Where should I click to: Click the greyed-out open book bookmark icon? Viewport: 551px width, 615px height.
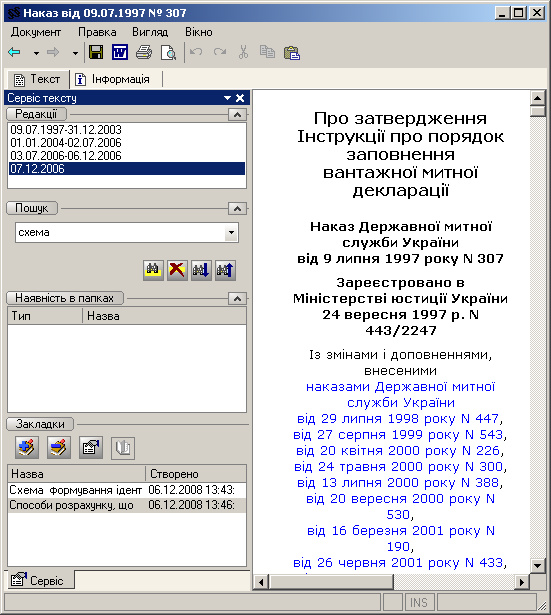123,448
